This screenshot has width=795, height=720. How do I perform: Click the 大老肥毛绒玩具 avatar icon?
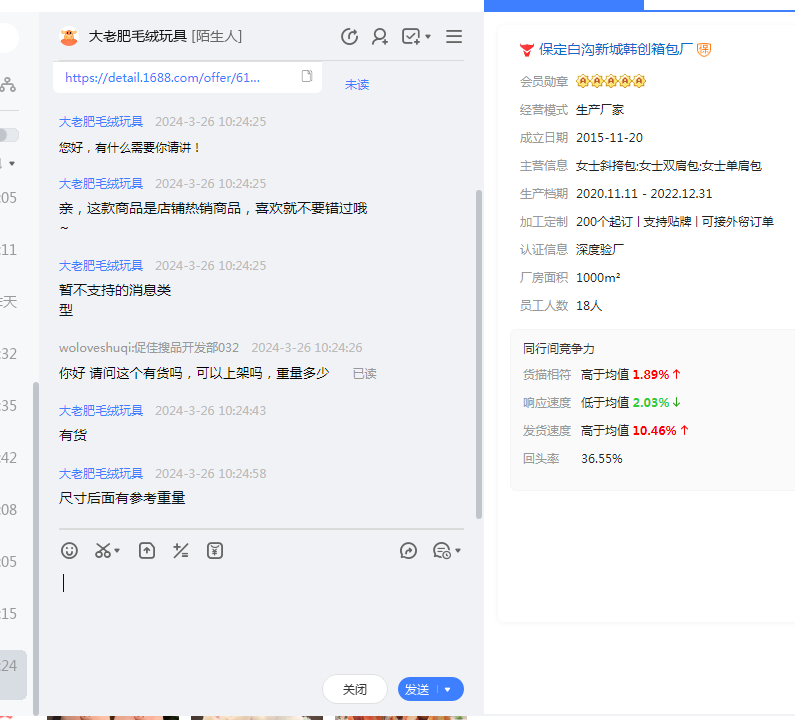click(x=69, y=37)
